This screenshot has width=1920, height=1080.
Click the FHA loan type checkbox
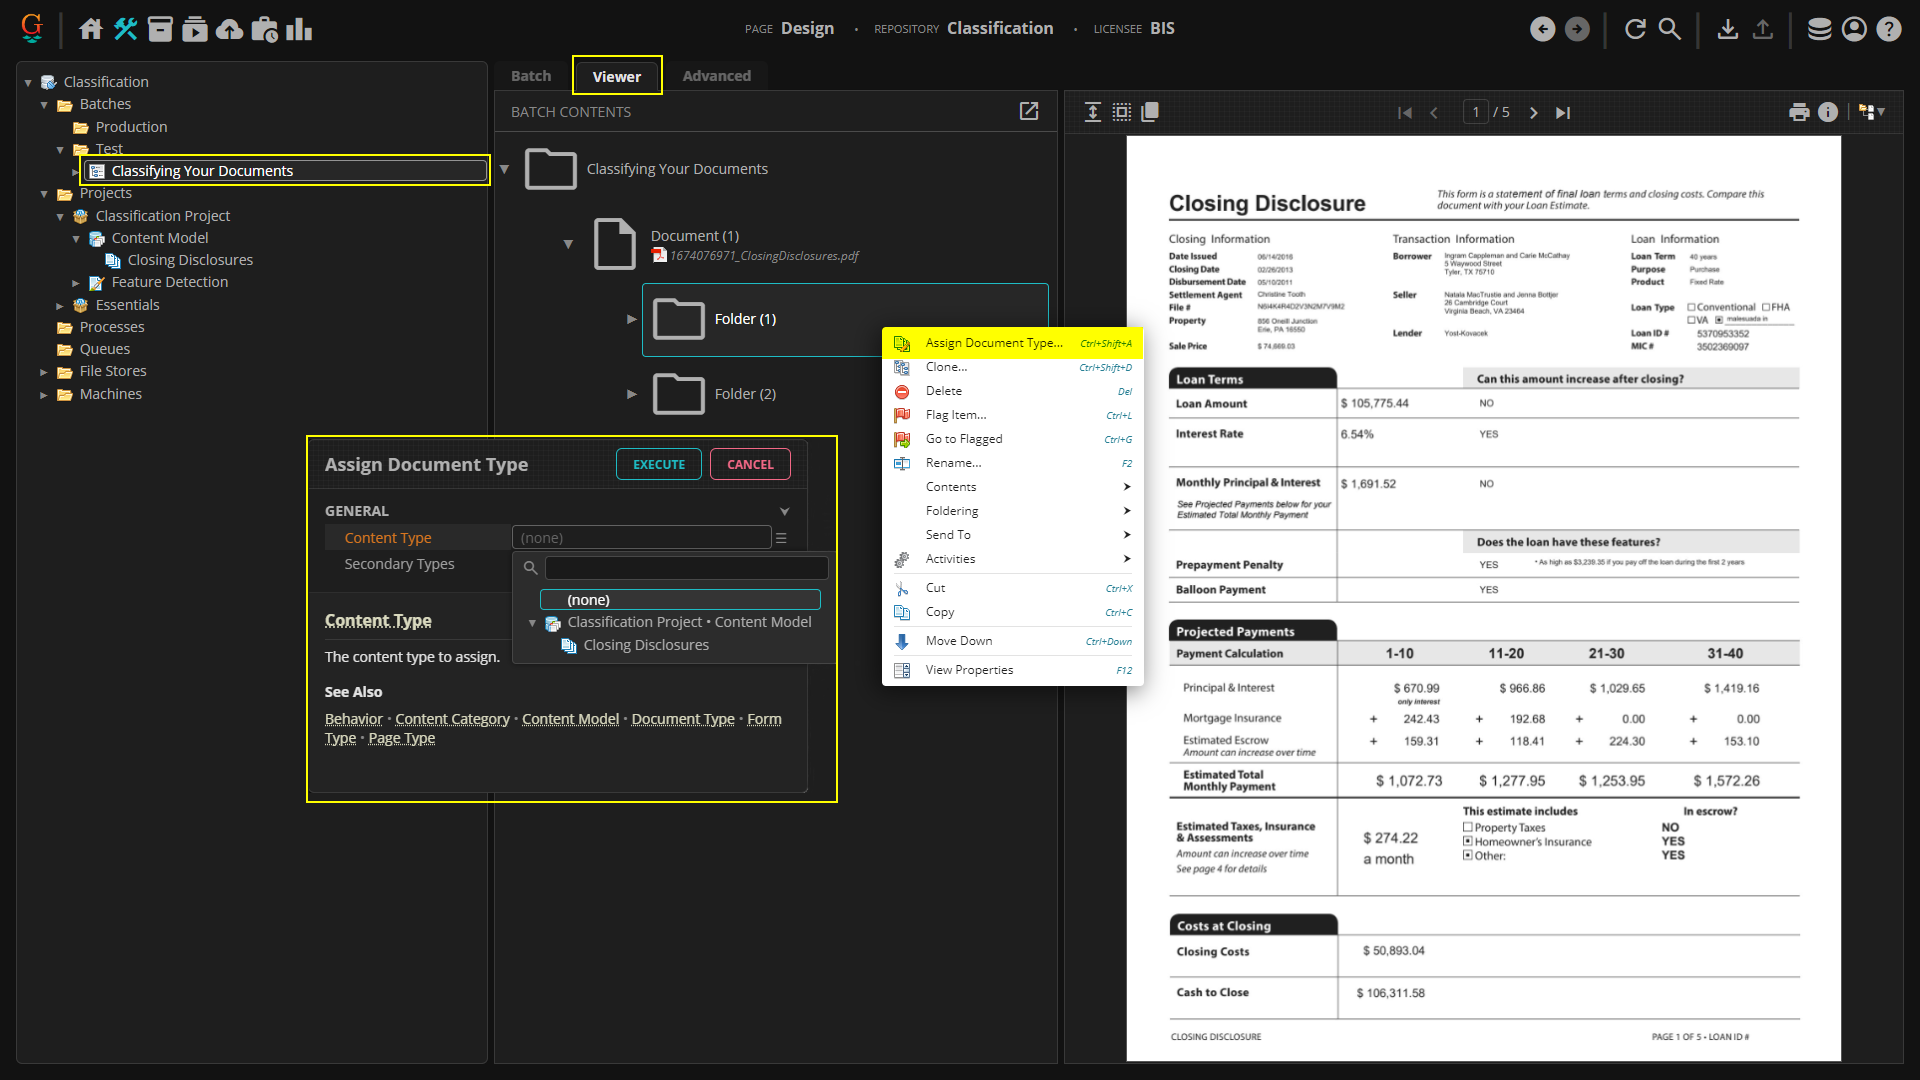[x=1767, y=307]
